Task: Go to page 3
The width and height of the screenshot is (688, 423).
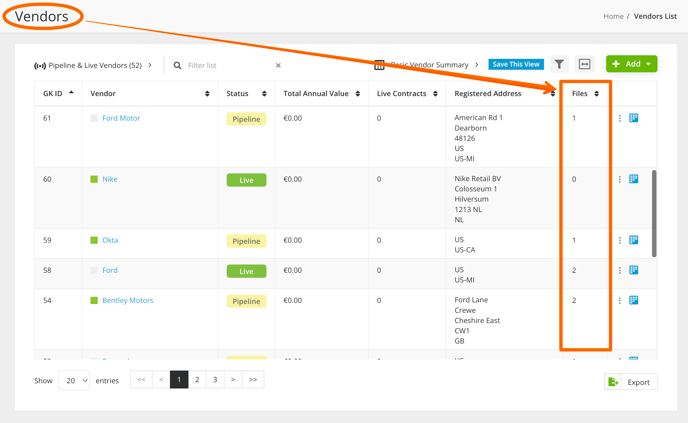Action: 215,380
